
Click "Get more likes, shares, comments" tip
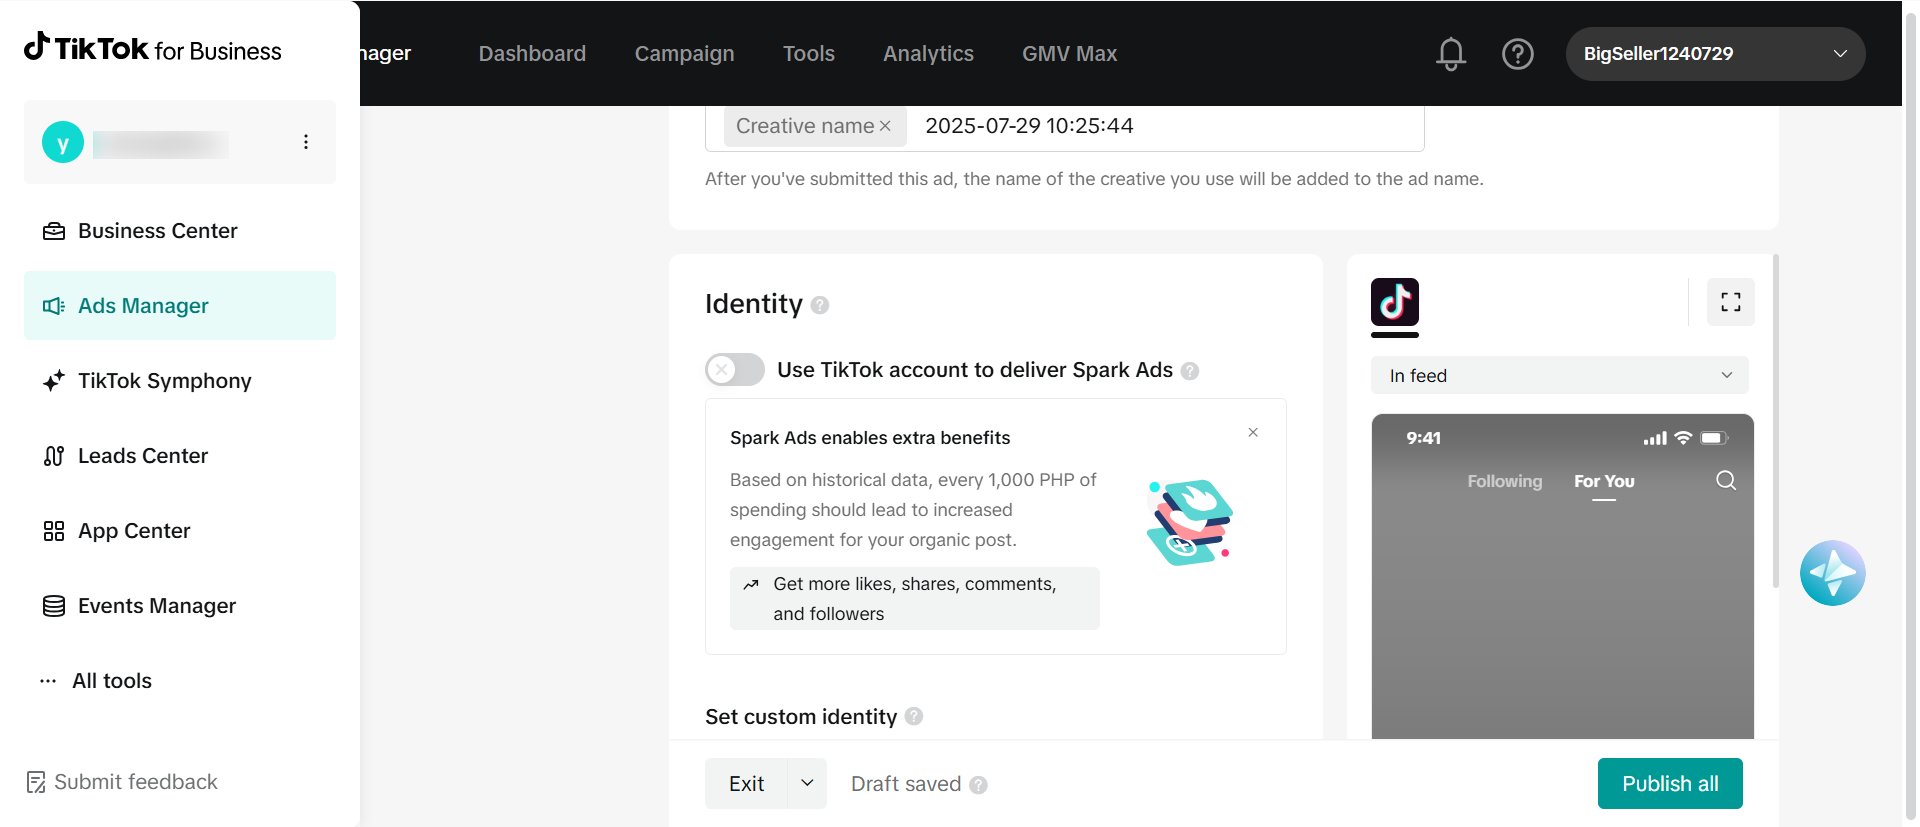pos(915,598)
